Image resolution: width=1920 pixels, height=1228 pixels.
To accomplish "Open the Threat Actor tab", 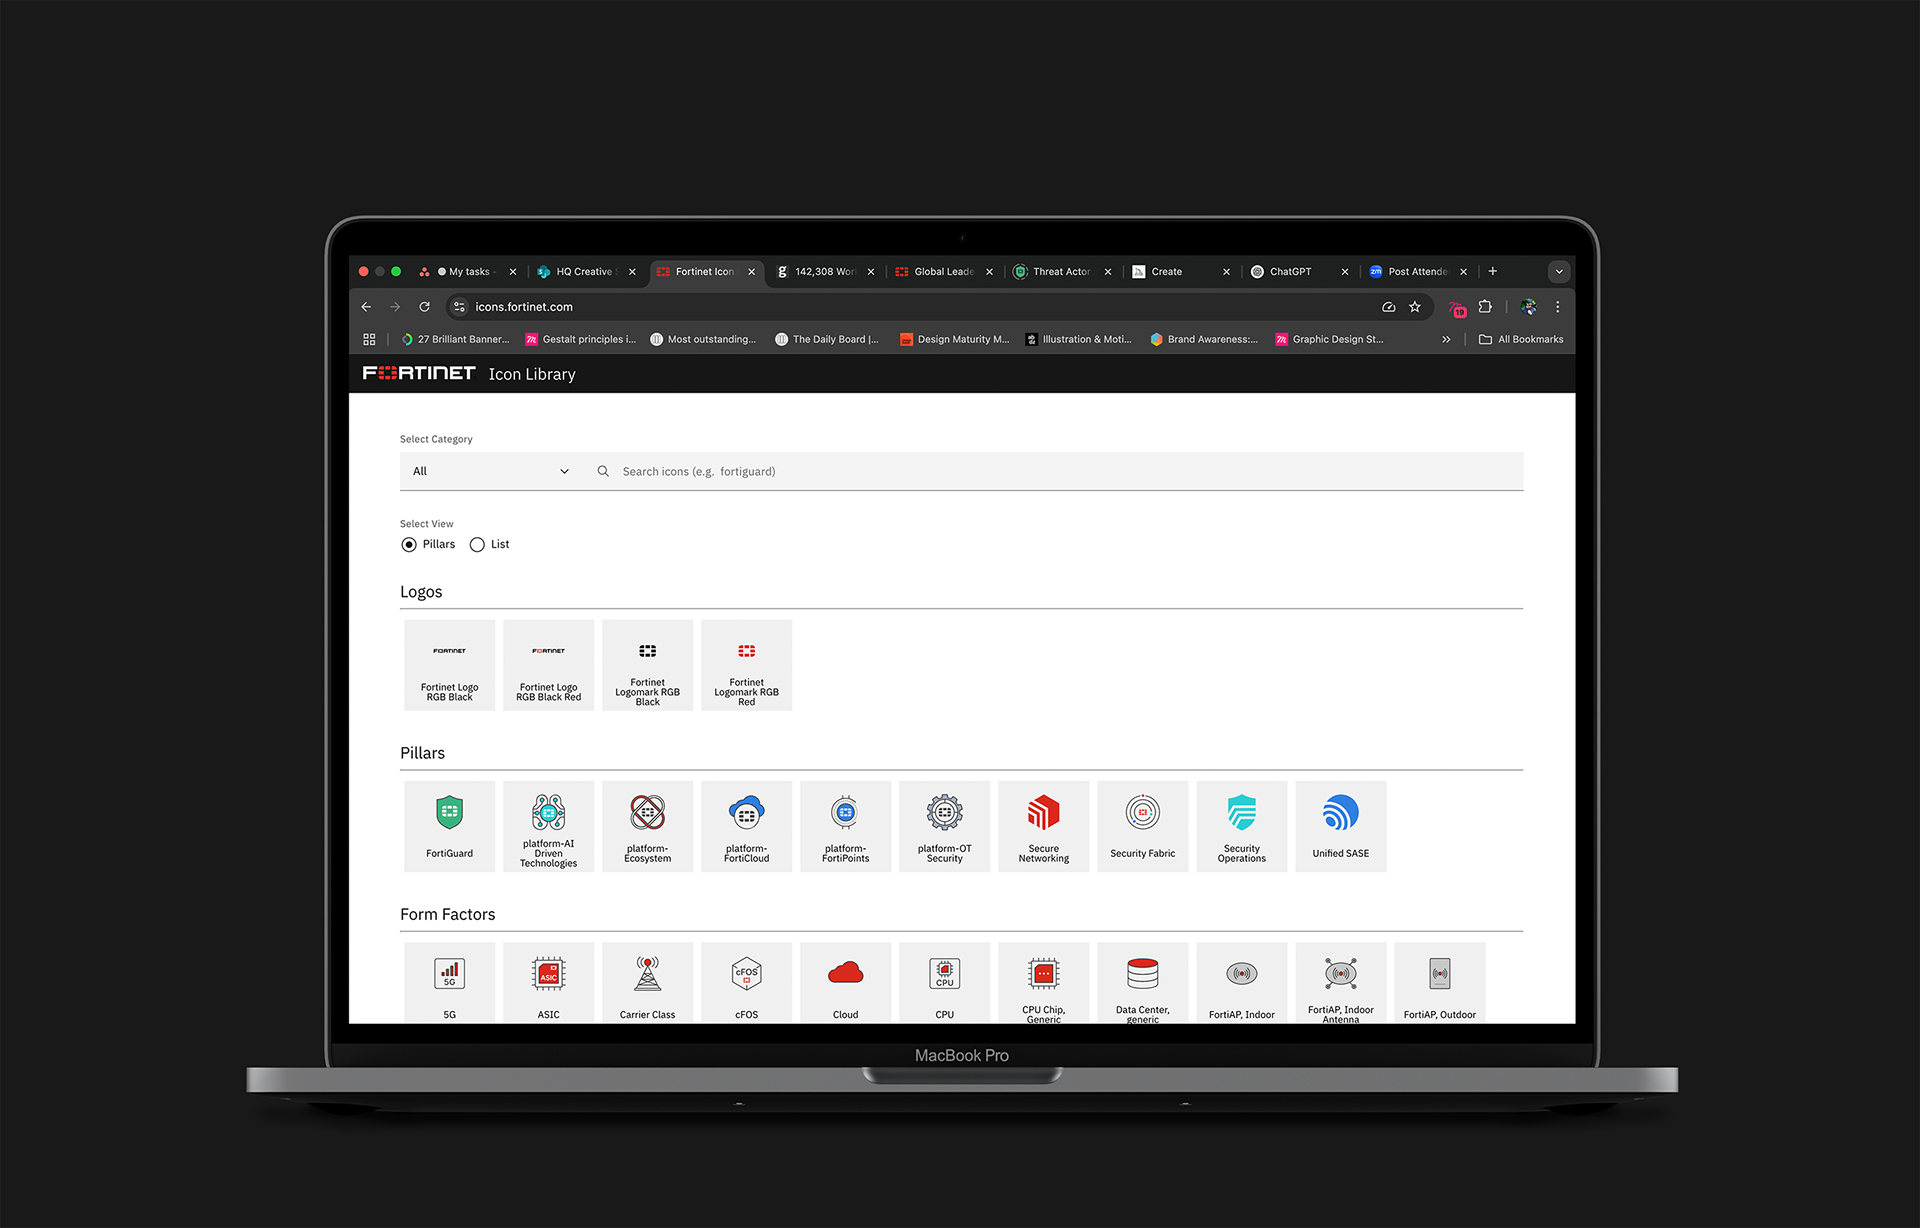I will (x=1060, y=271).
